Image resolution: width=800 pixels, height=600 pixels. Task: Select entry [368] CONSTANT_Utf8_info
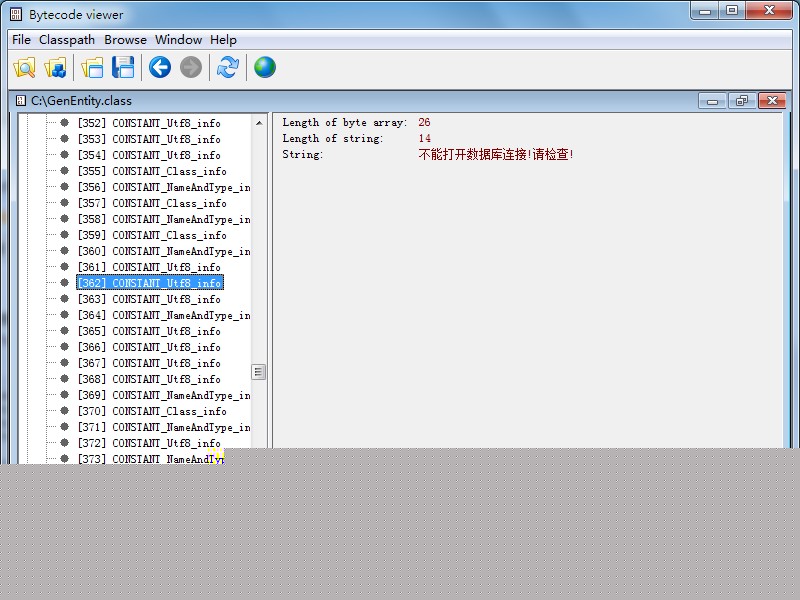tap(149, 379)
